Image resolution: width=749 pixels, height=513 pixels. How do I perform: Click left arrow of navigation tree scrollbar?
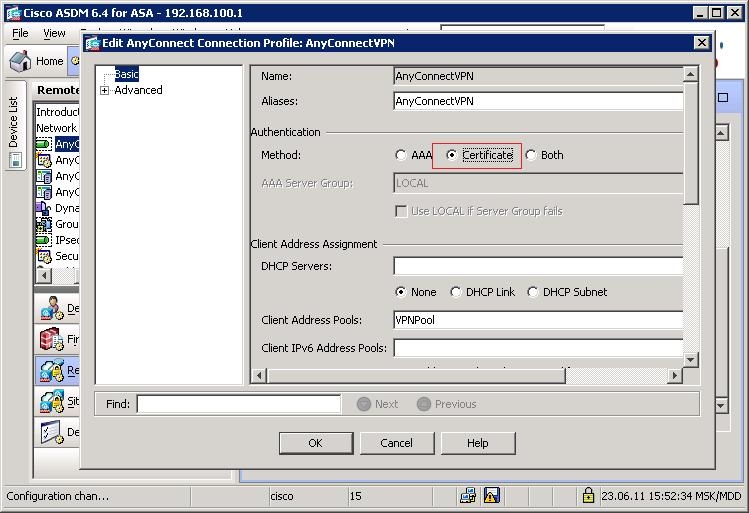[44, 276]
